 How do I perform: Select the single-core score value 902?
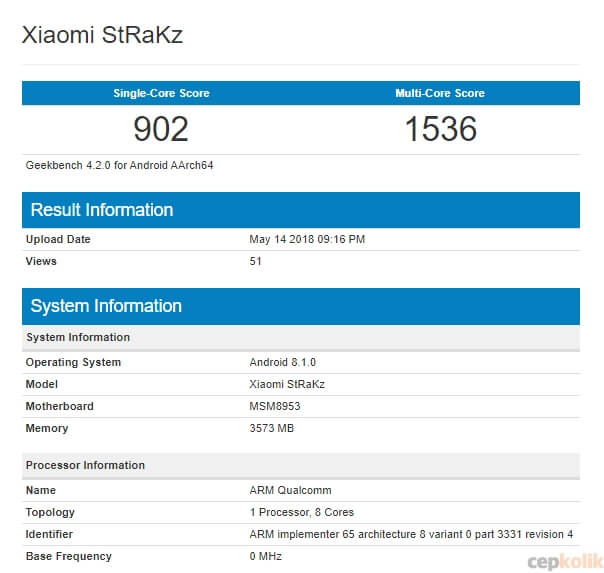161,129
